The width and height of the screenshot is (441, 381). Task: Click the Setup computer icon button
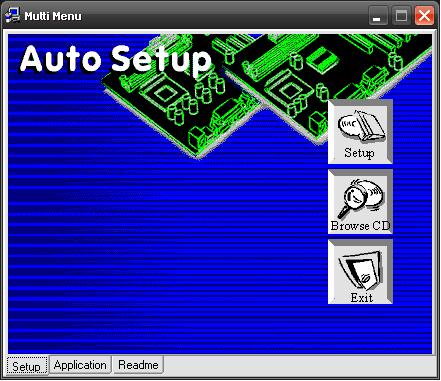pos(360,132)
